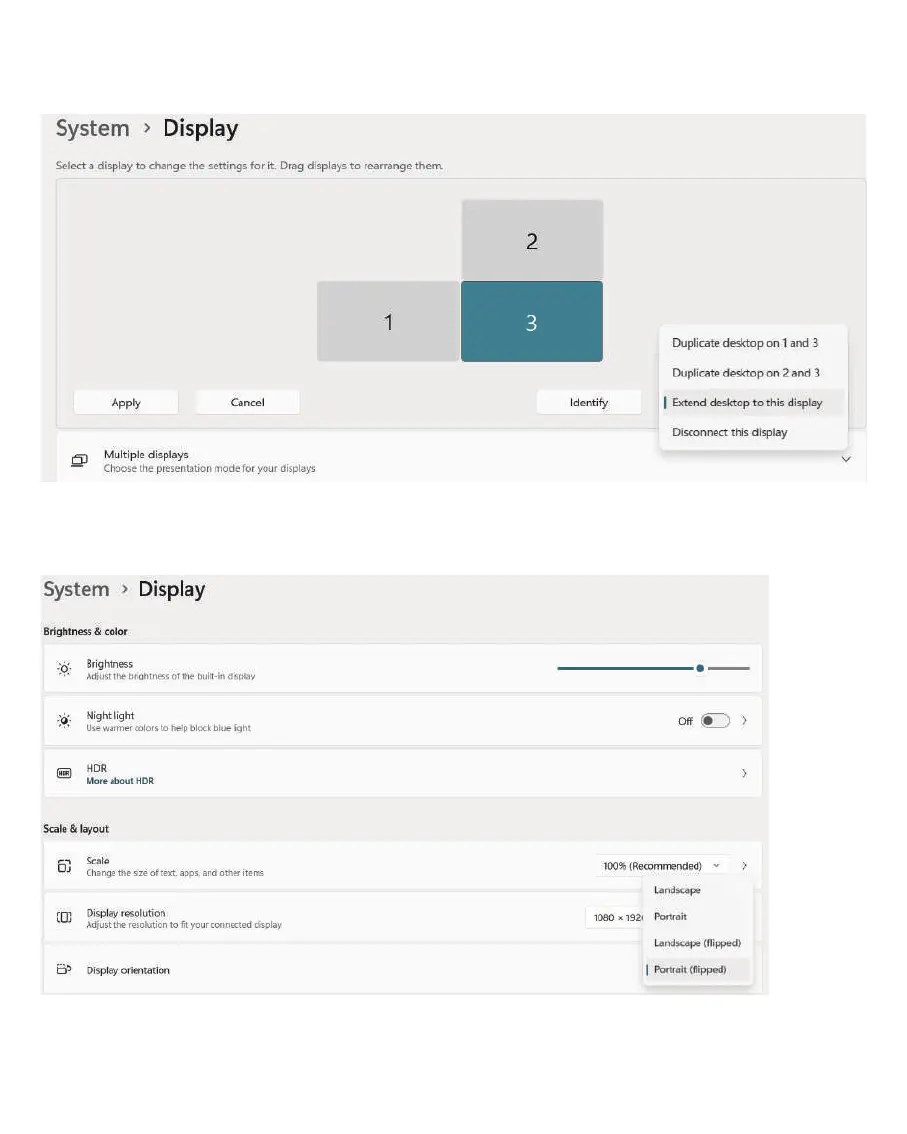Open custom Scale settings chevron
This screenshot has width=907, height=1134.
tap(744, 866)
